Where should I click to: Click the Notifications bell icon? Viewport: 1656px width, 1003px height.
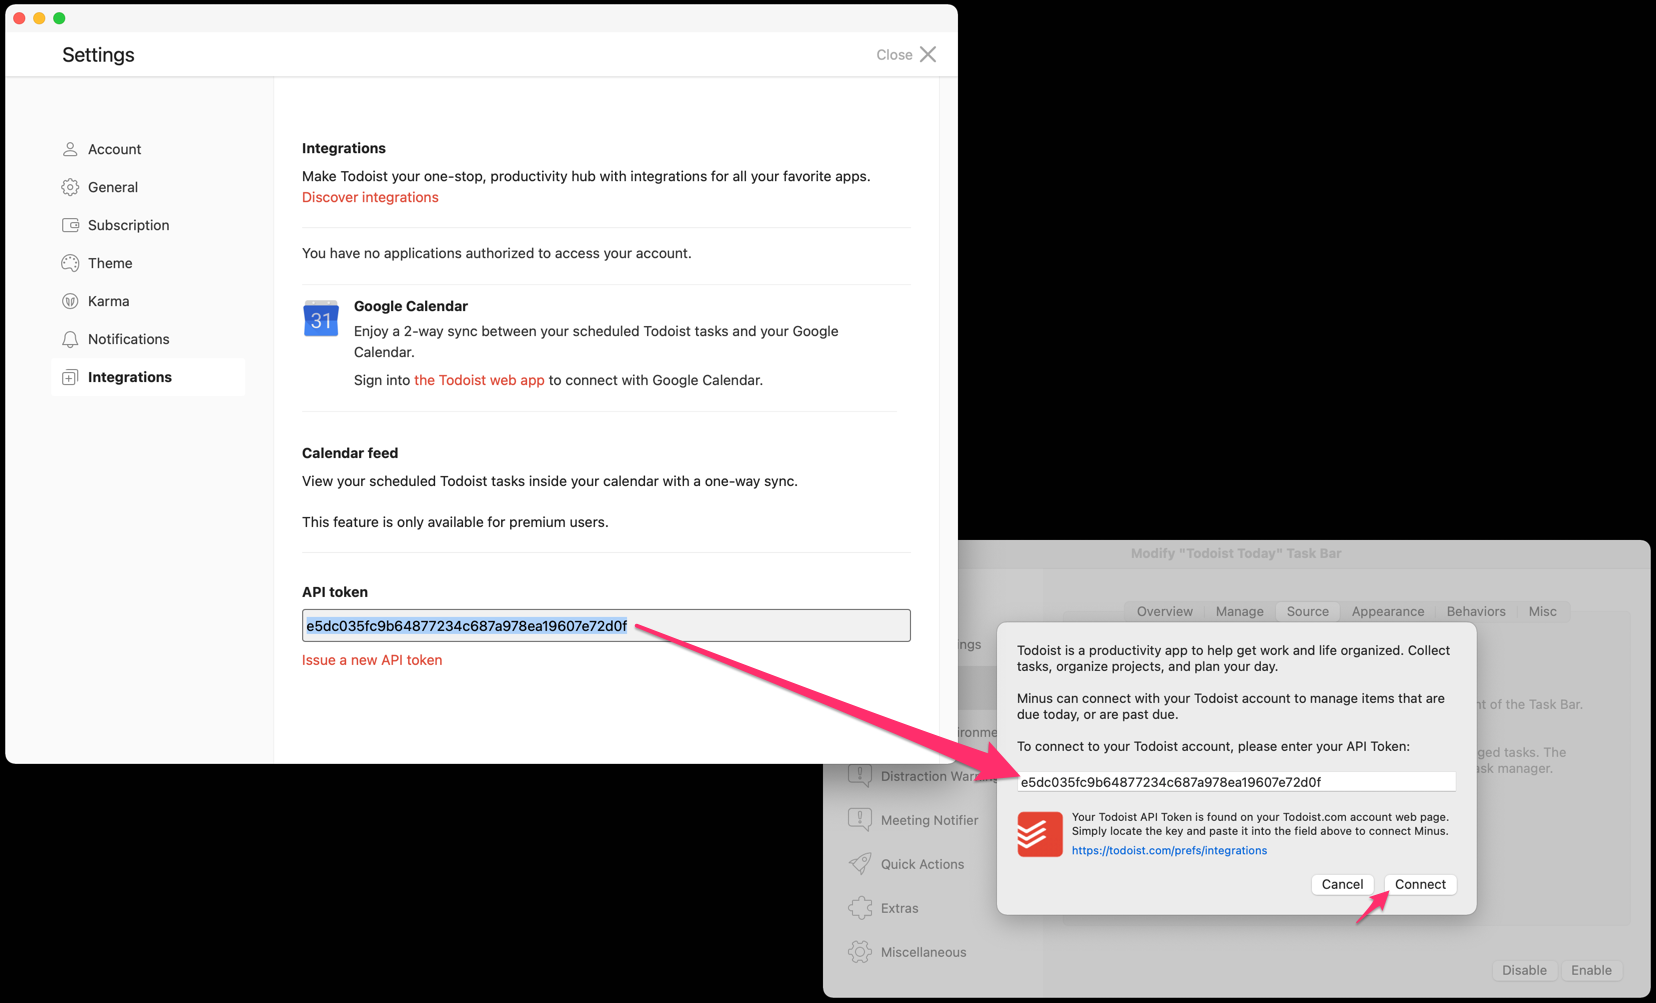pyautogui.click(x=70, y=339)
